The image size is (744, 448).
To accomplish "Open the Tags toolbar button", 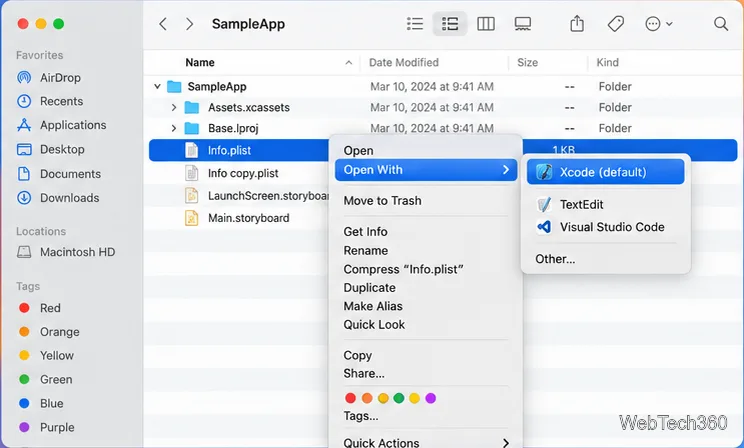I will tap(615, 24).
